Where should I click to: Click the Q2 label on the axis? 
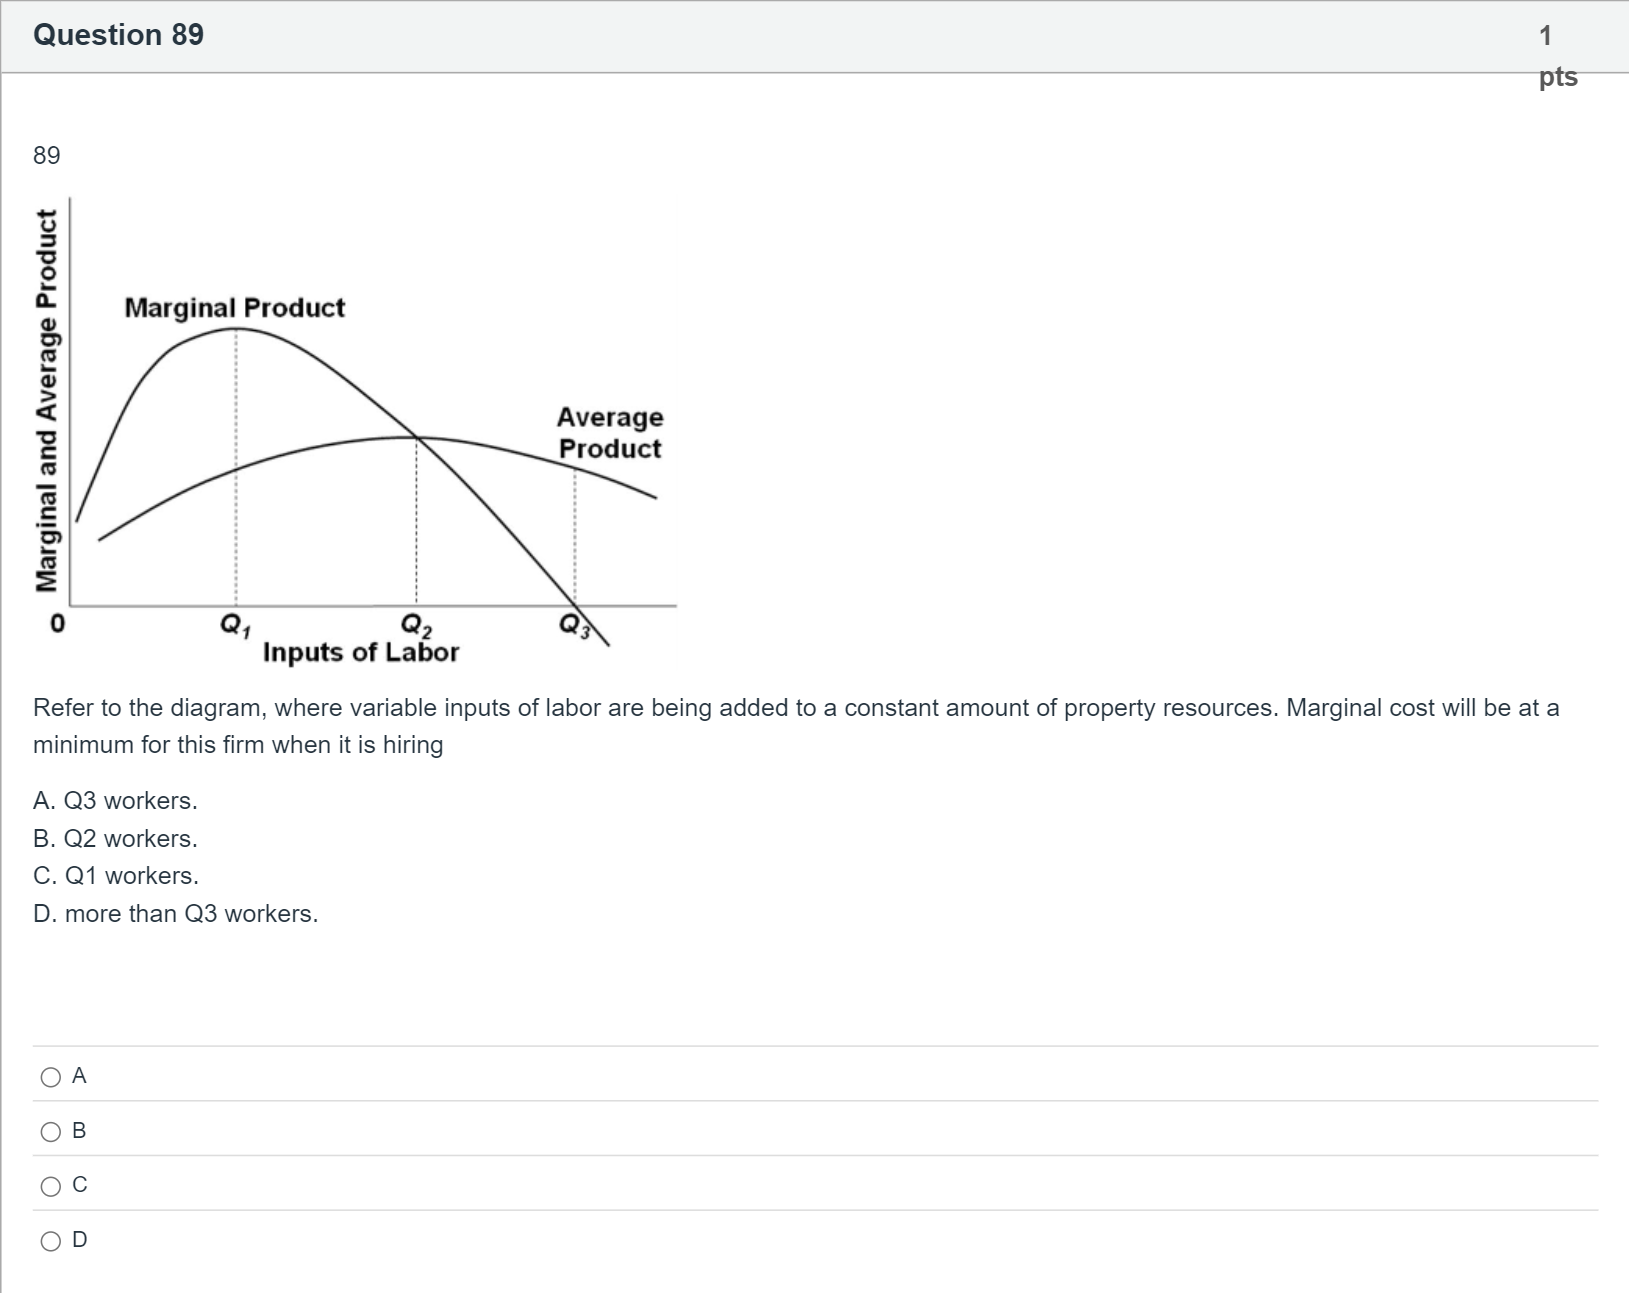(x=416, y=625)
